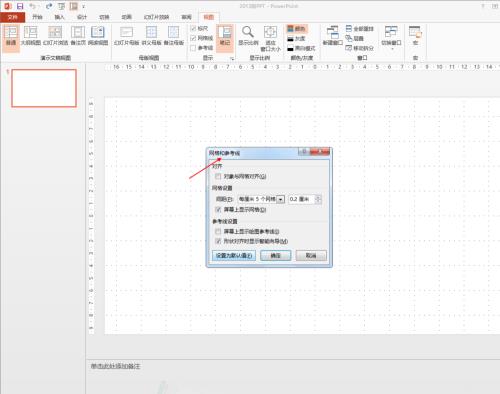Viewport: 500px width, 394px height.
Task: Switch to the 插入 Insert tab
Action: [x=59, y=17]
